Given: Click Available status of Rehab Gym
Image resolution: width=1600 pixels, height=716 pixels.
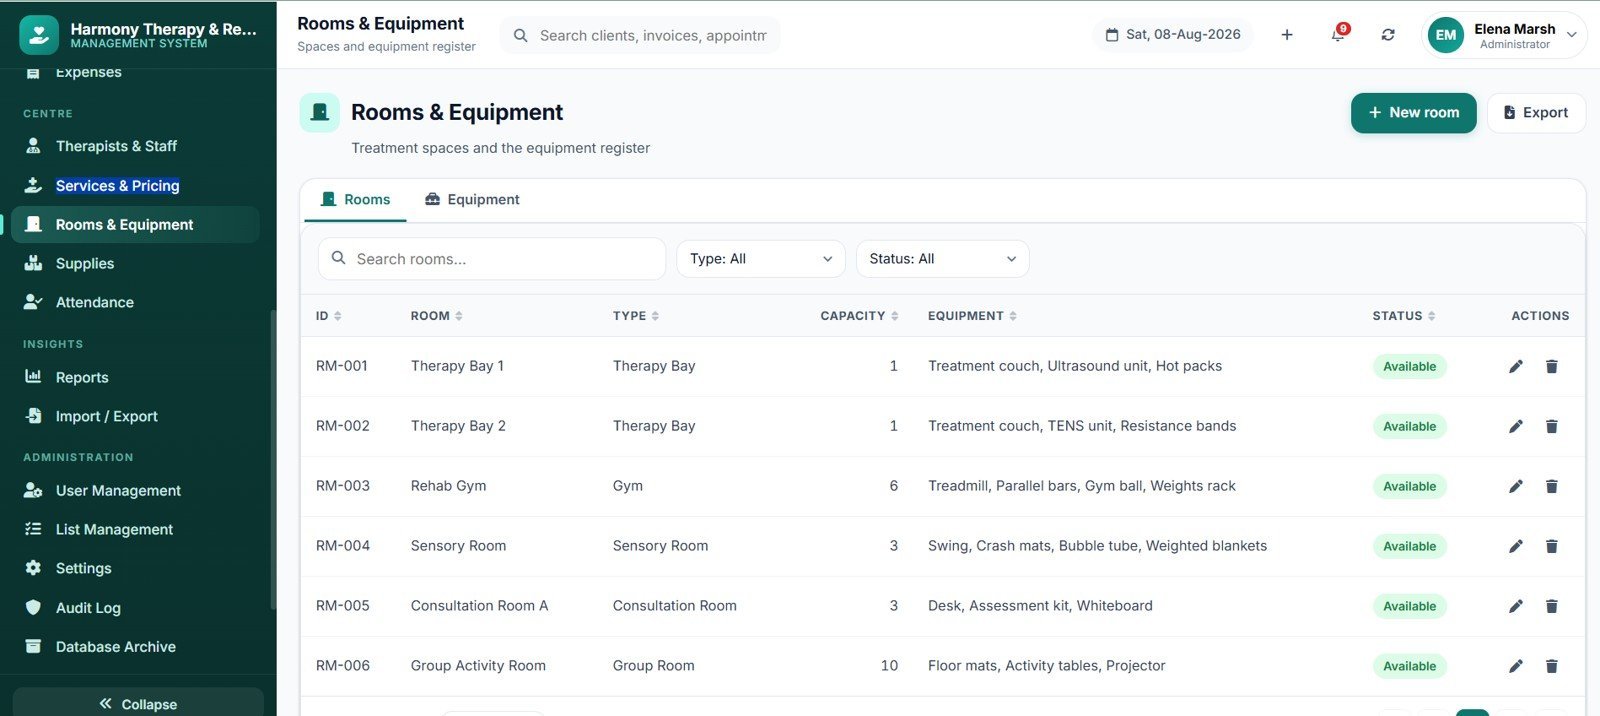Looking at the screenshot, I should click(x=1409, y=487).
